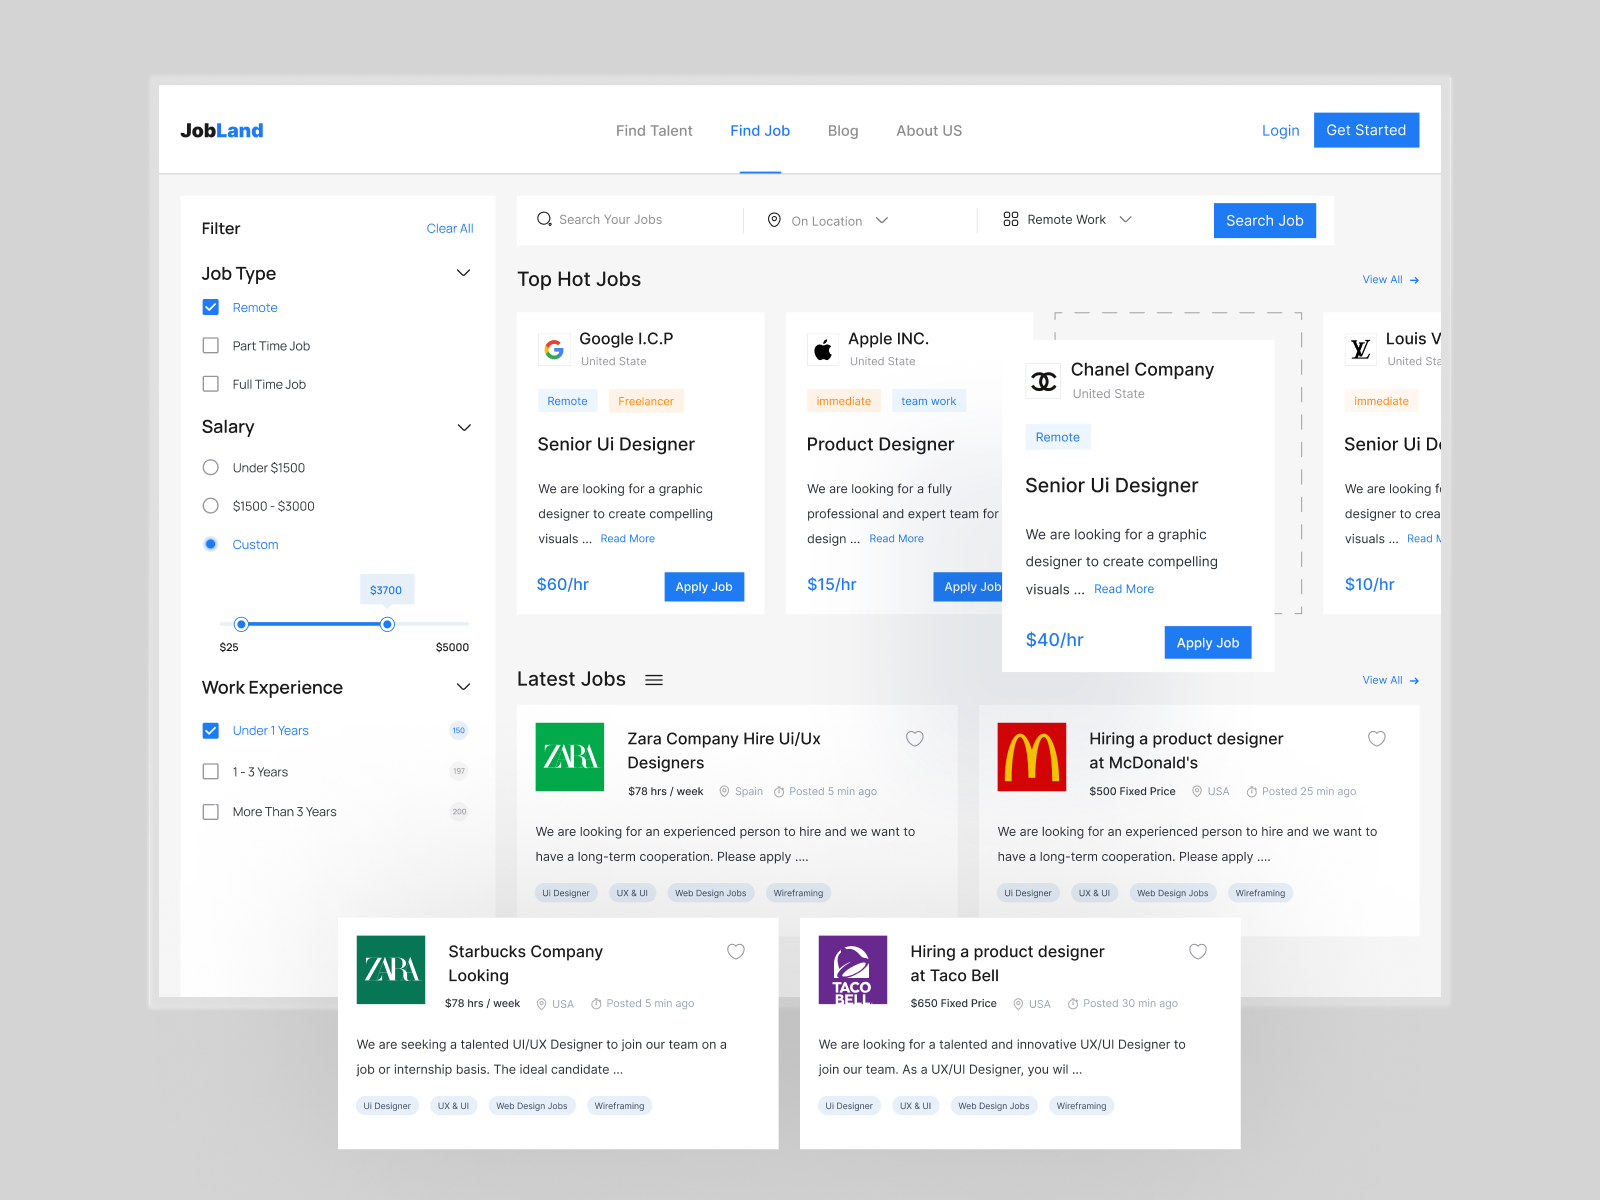
Task: Favorite the McDonald's product designer job
Action: click(1377, 739)
